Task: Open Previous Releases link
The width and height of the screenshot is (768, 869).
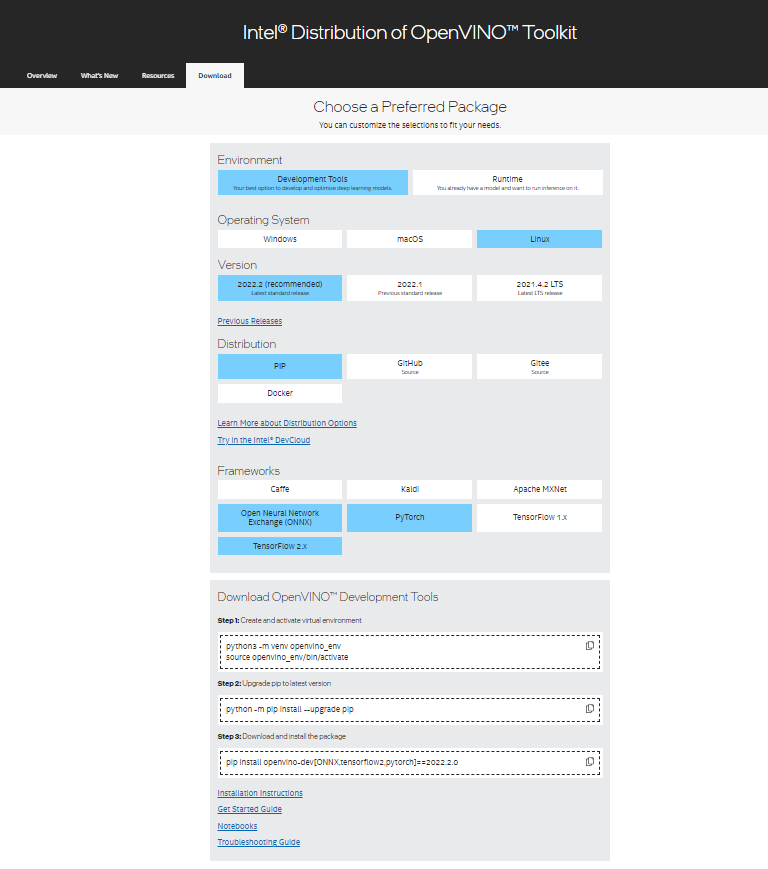Action: pyautogui.click(x=249, y=321)
